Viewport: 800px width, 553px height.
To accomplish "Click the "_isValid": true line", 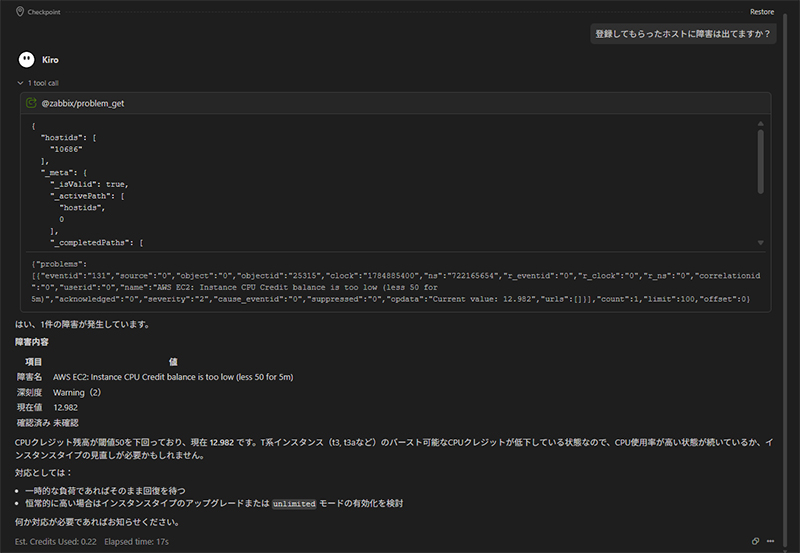I will point(89,184).
